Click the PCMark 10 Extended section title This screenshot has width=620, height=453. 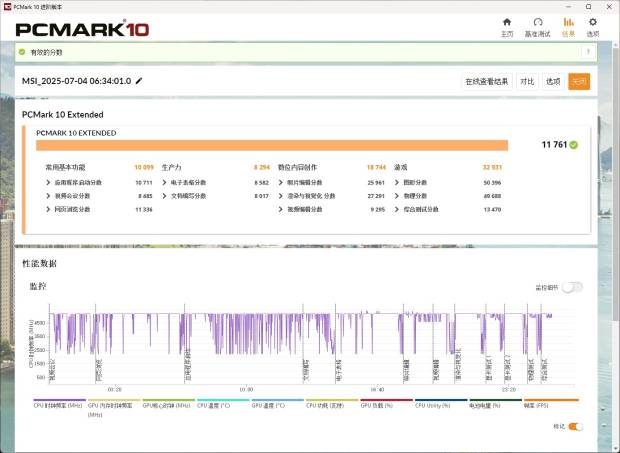62,115
